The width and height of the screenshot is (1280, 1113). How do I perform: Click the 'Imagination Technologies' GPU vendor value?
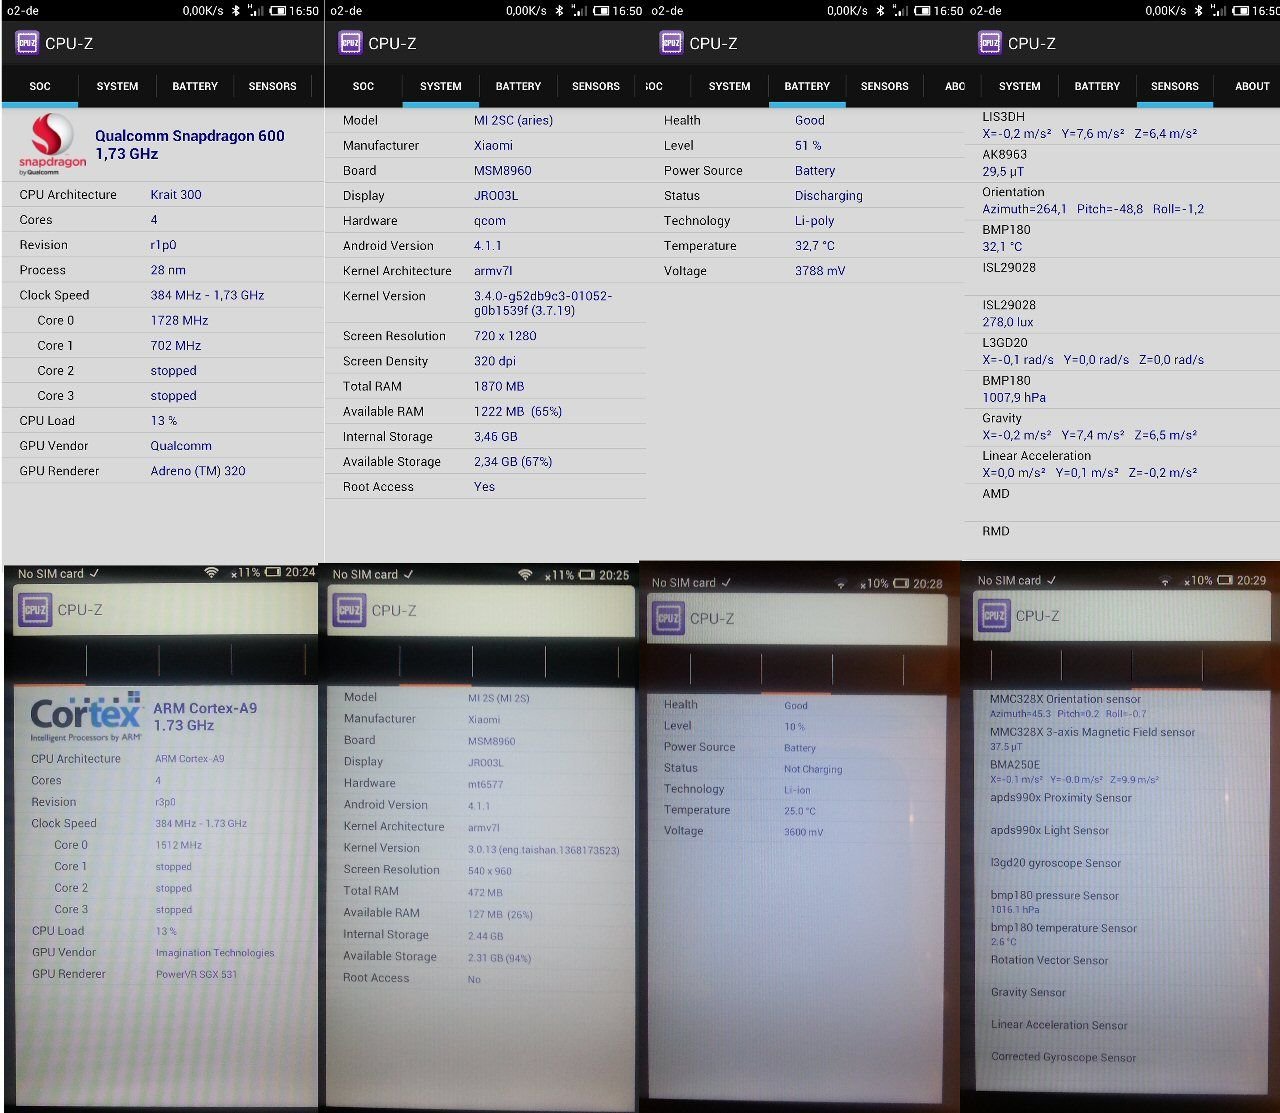pyautogui.click(x=214, y=953)
